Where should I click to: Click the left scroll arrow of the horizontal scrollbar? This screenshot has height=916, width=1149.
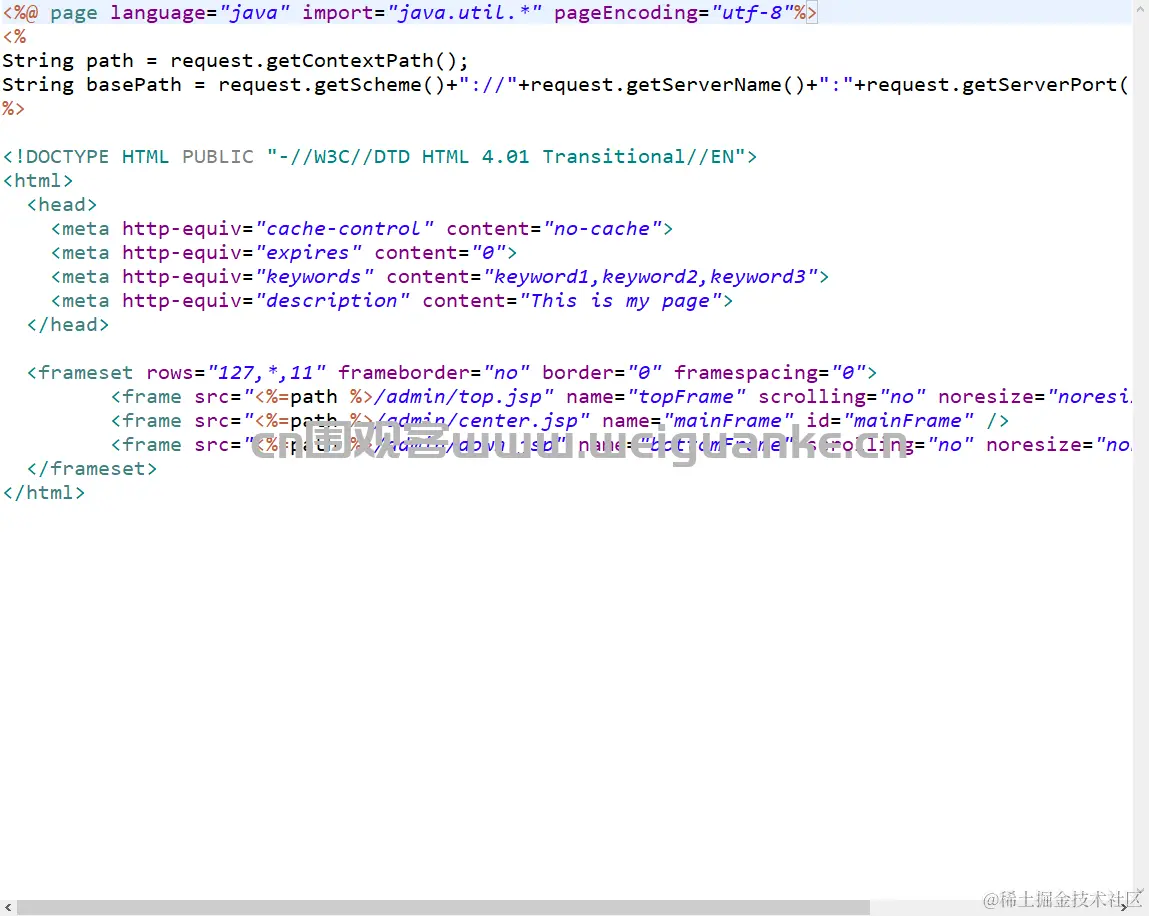coord(8,907)
